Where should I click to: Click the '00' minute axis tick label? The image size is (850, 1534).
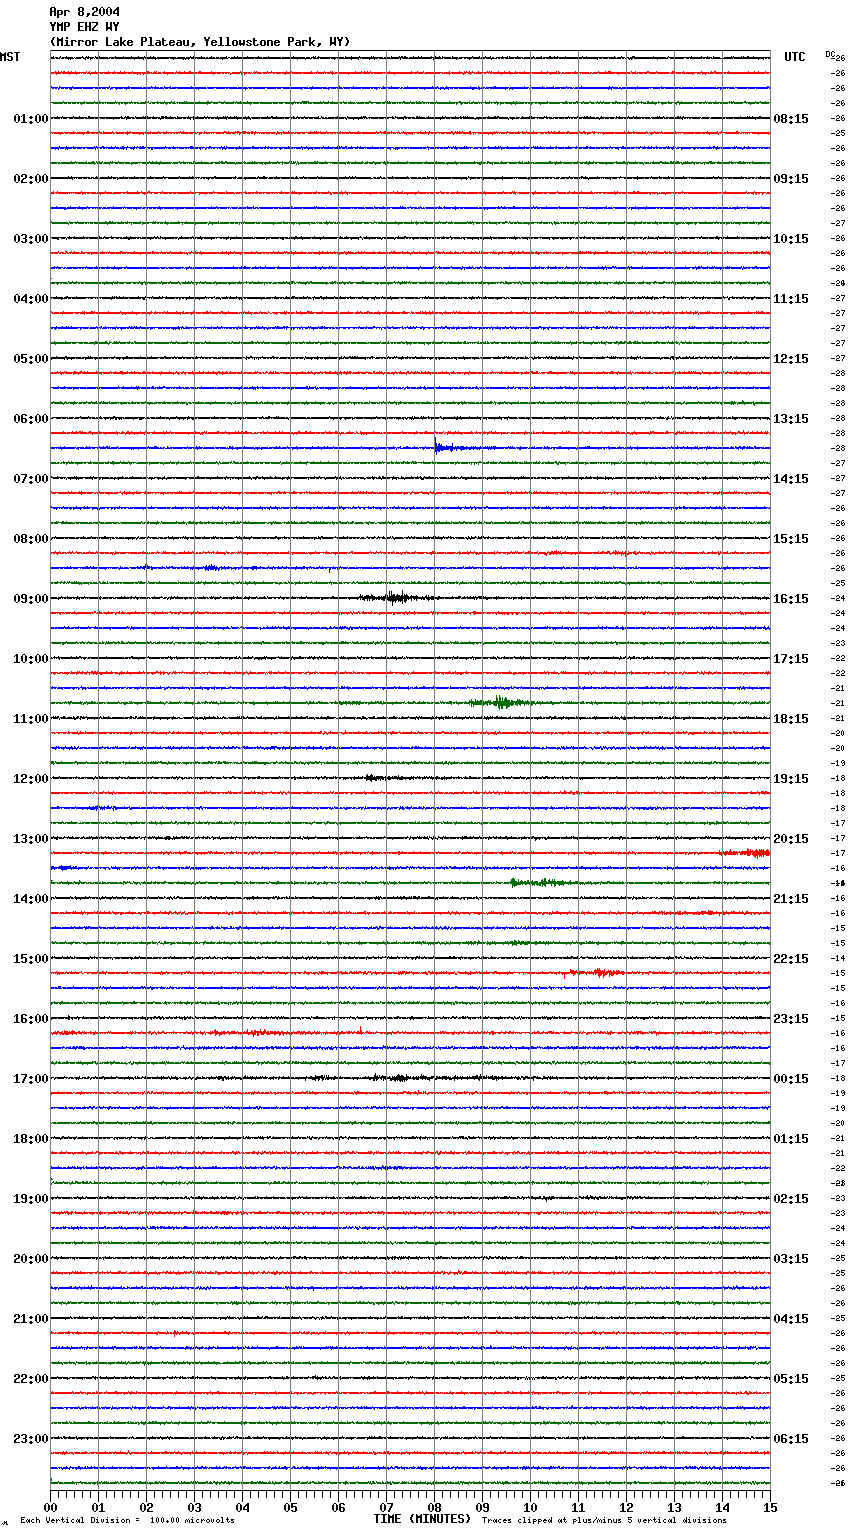pyautogui.click(x=50, y=1507)
